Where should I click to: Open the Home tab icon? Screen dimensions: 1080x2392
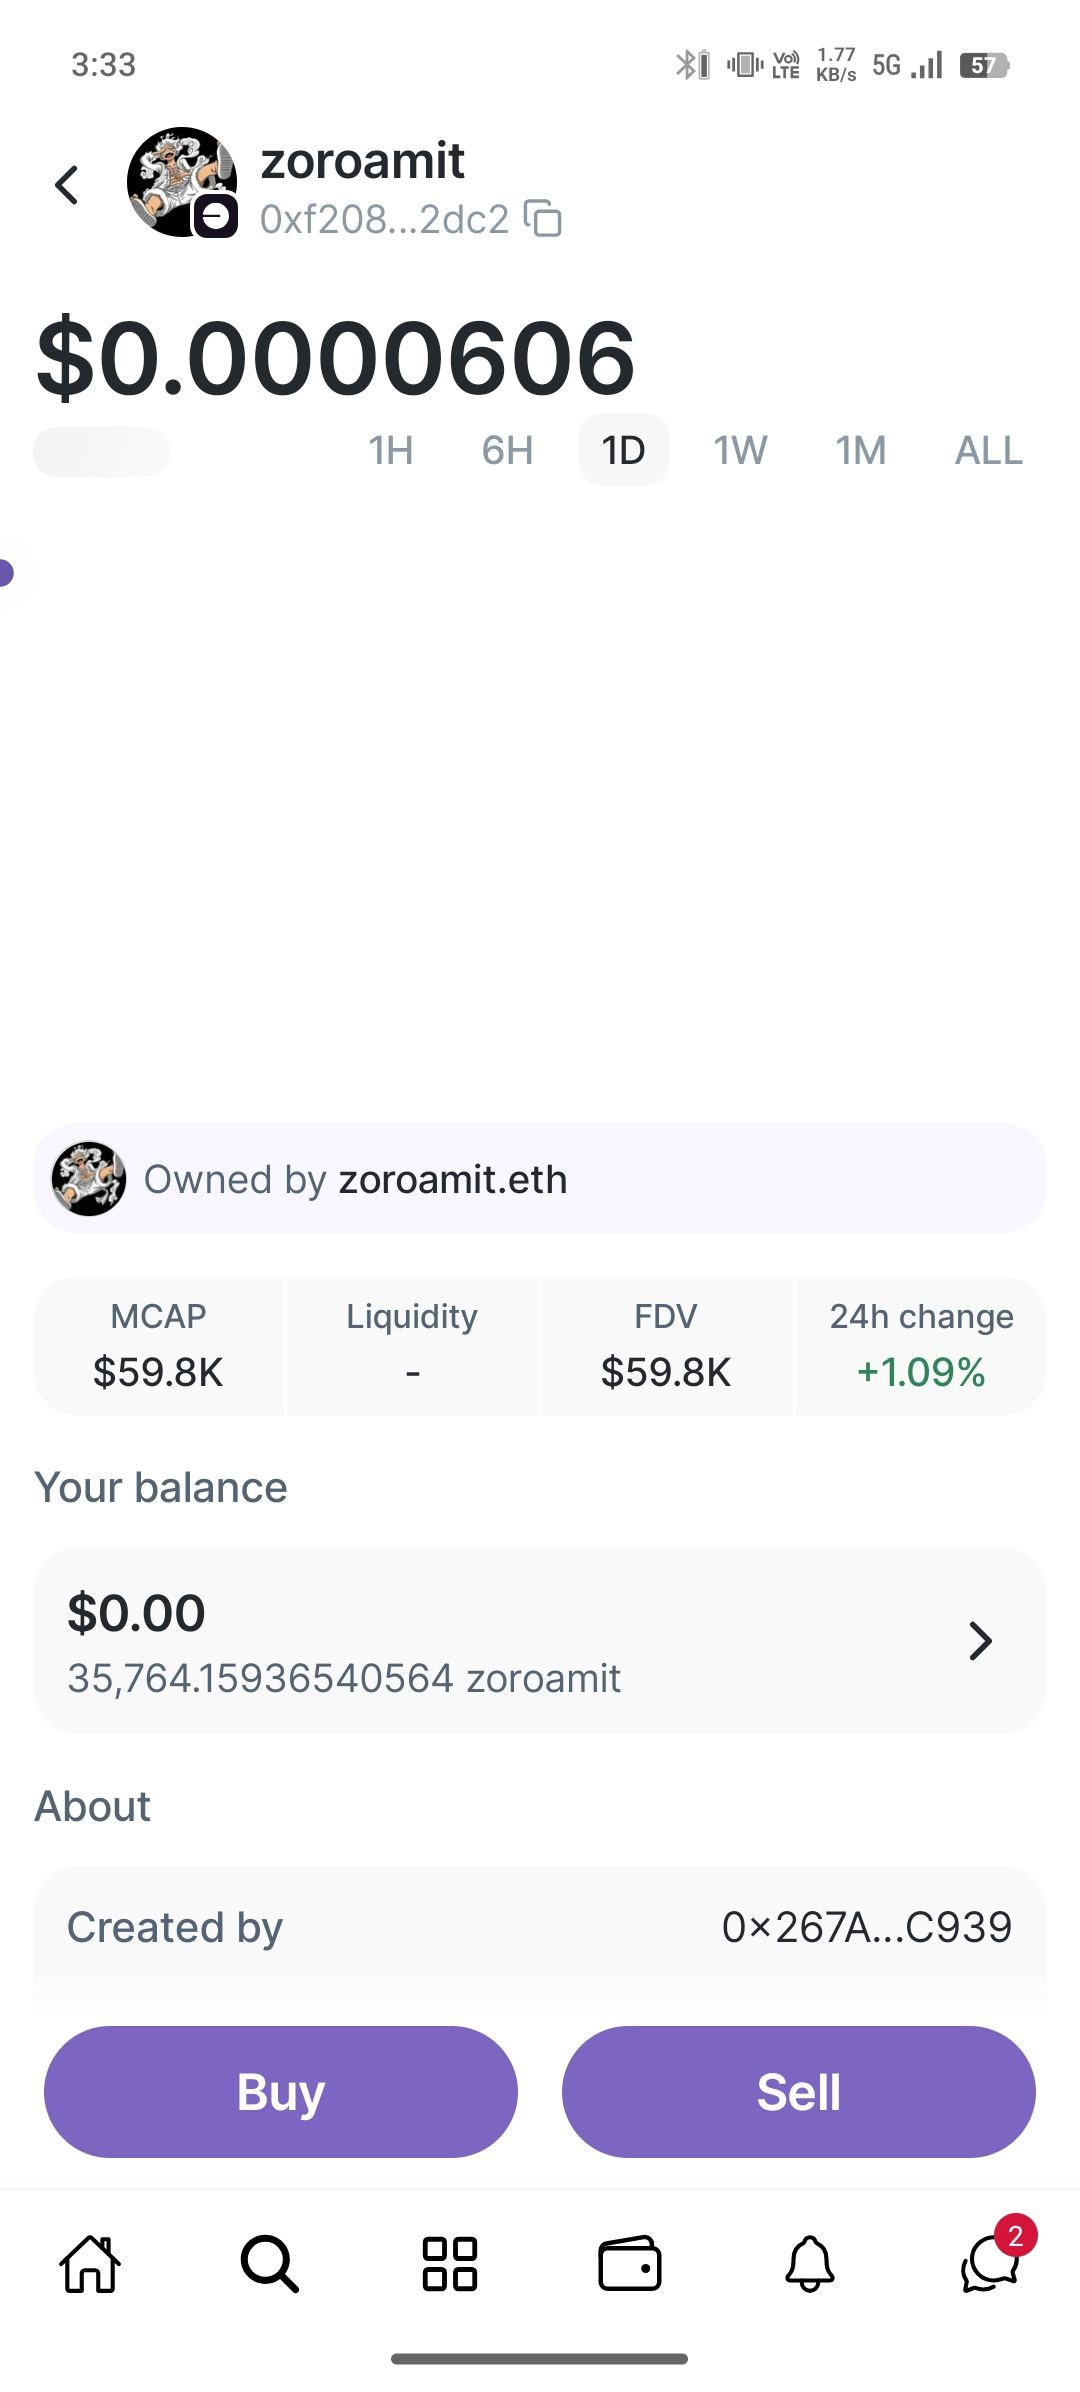coord(90,2264)
